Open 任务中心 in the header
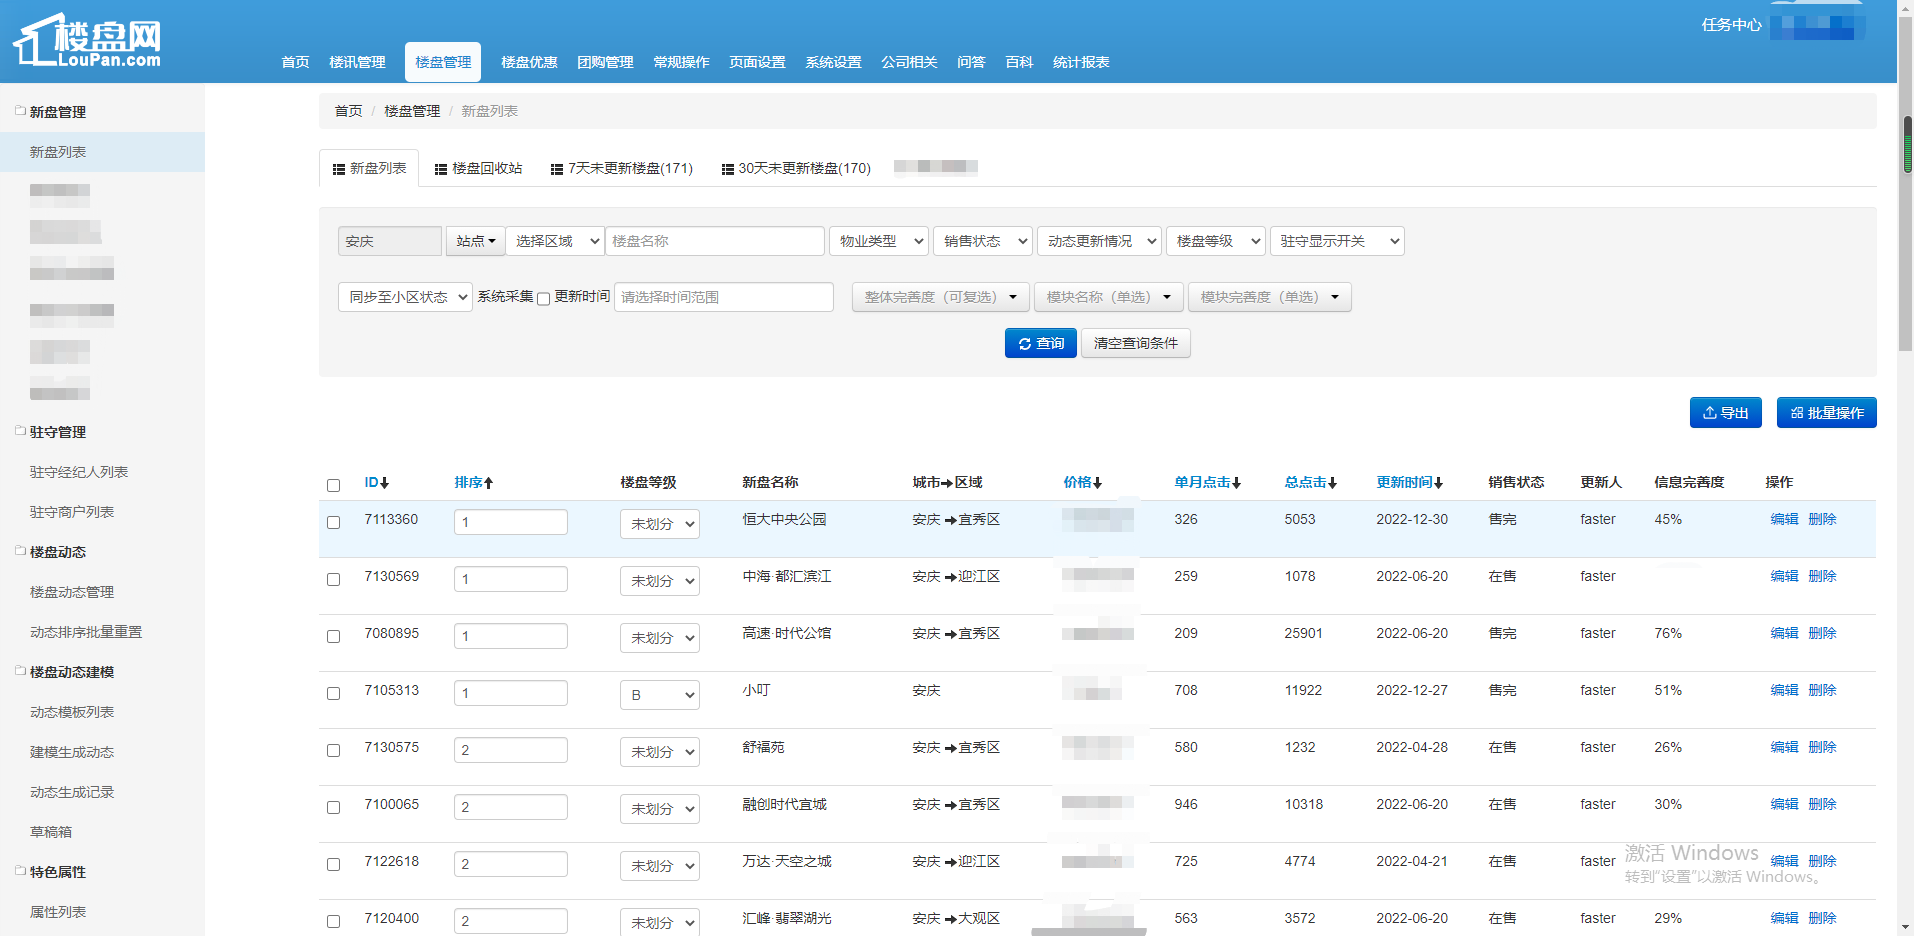Screen dimensions: 1914x936 point(1731,25)
